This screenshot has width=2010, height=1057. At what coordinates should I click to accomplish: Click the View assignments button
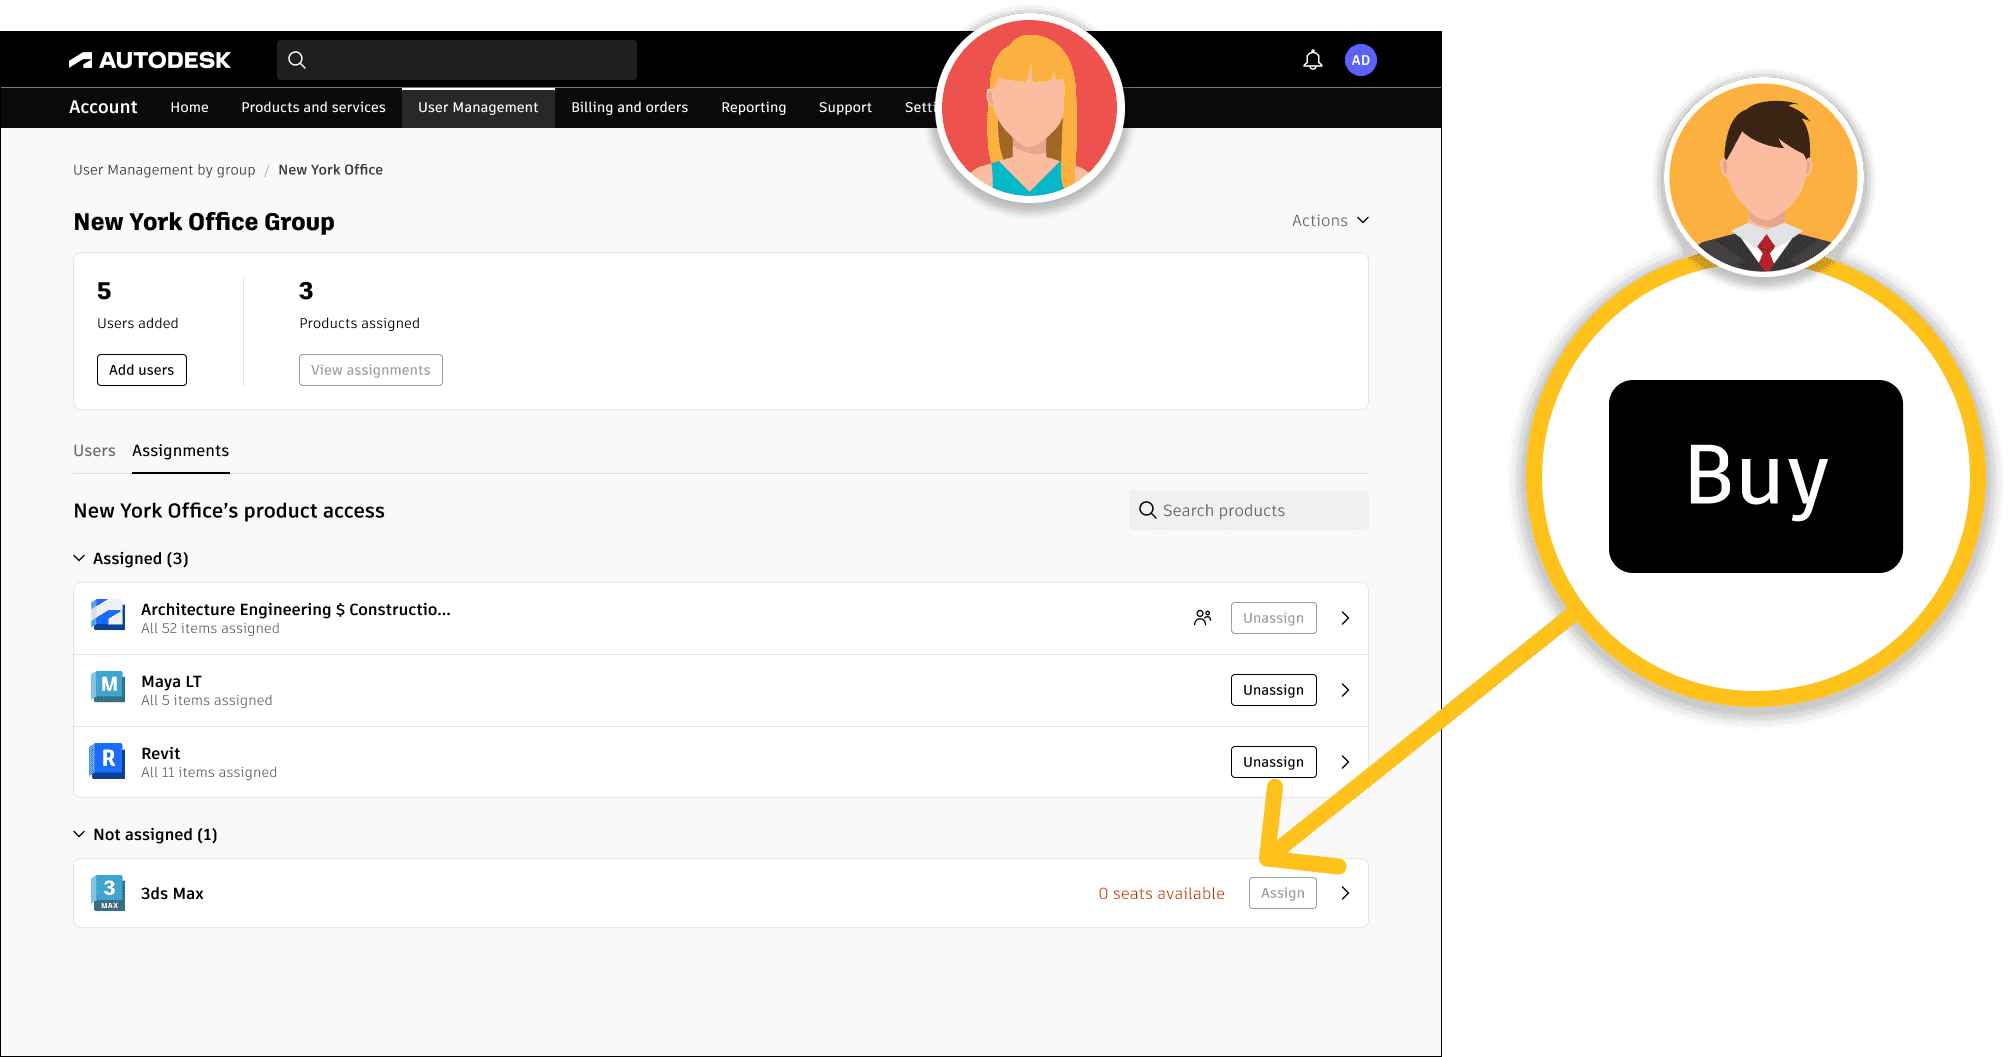[371, 370]
